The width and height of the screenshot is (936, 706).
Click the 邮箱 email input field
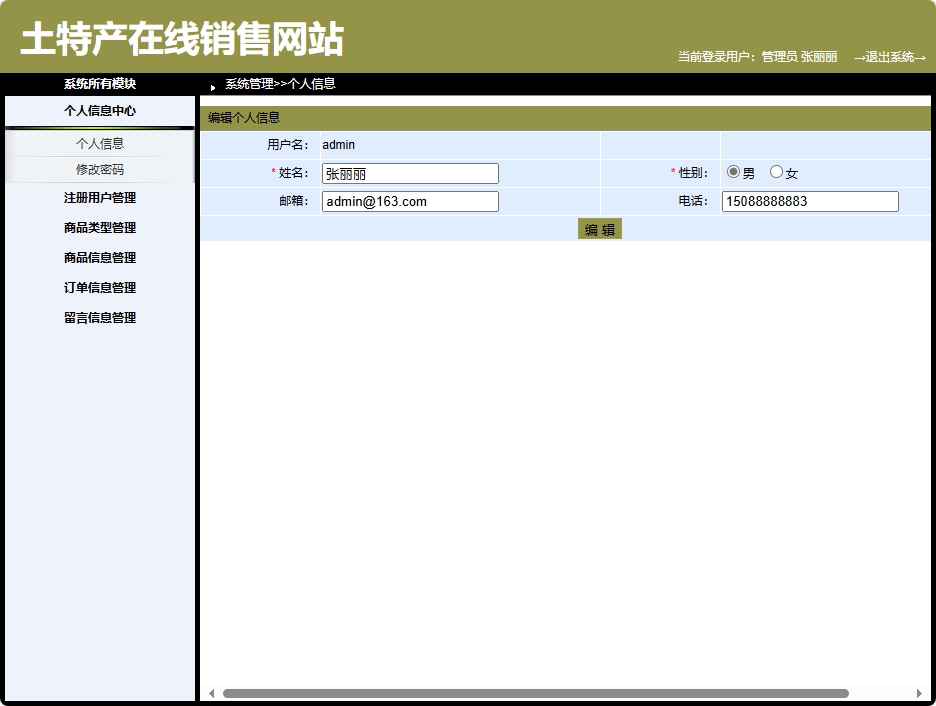409,201
